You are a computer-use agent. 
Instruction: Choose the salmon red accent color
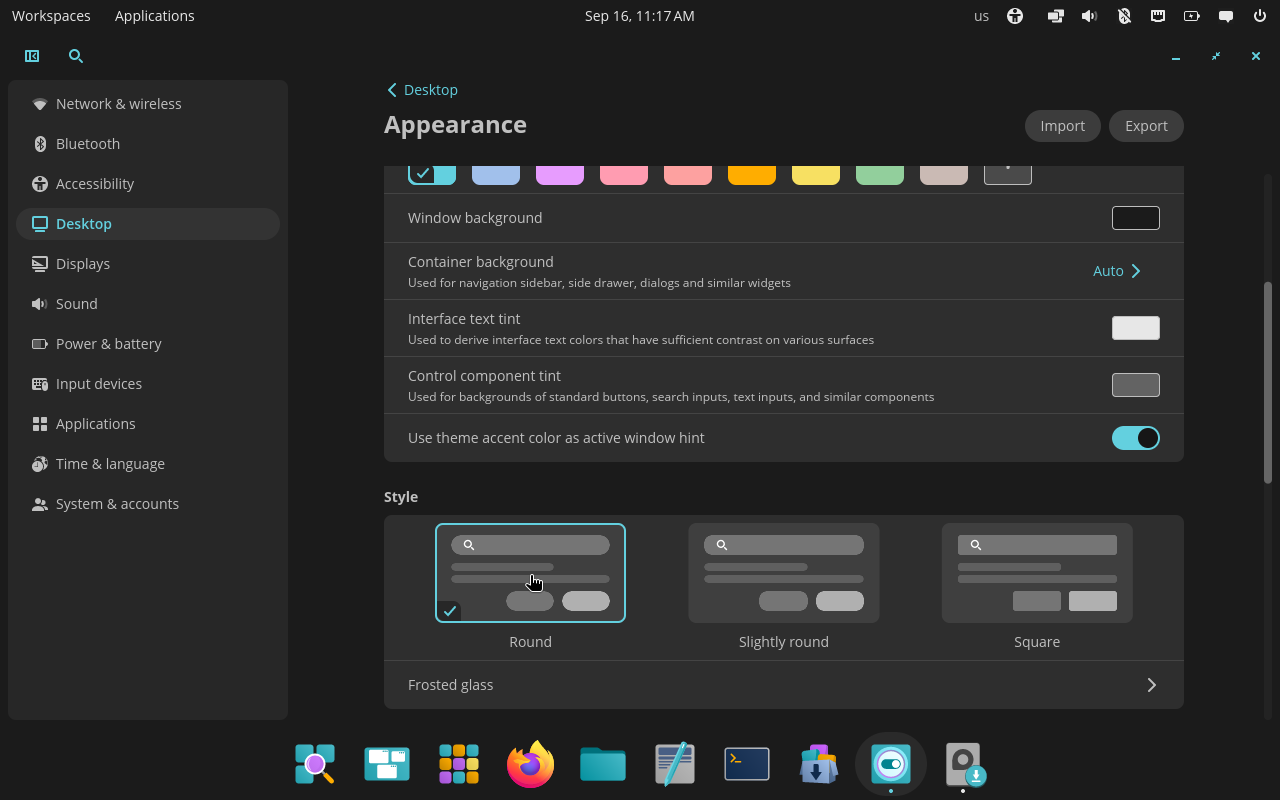click(688, 175)
